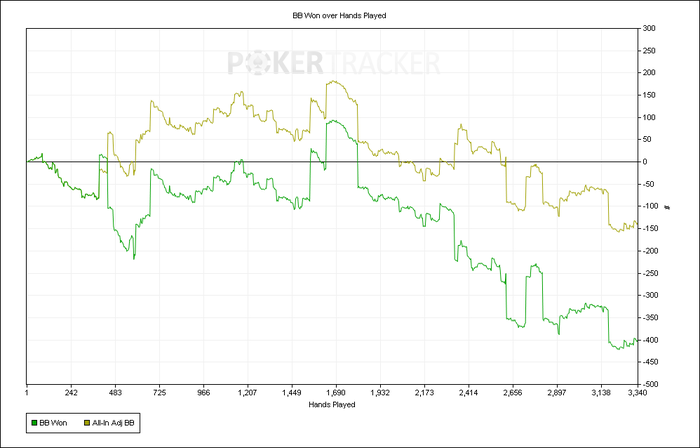Click x-axis tick label 2,656
This screenshot has width=700, height=448.
[513, 393]
